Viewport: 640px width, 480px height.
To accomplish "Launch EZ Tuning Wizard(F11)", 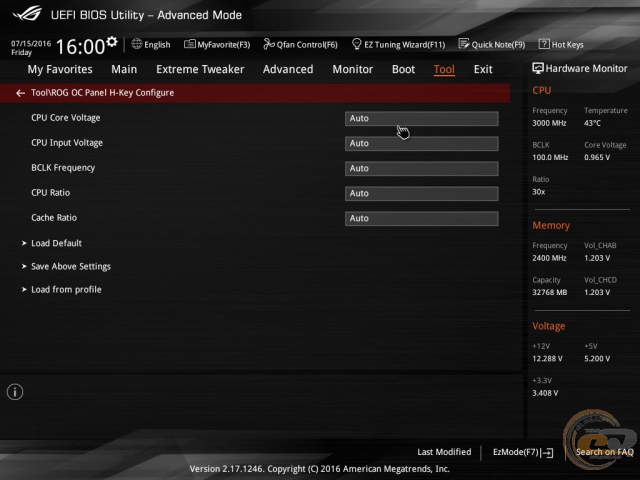I will click(398, 44).
